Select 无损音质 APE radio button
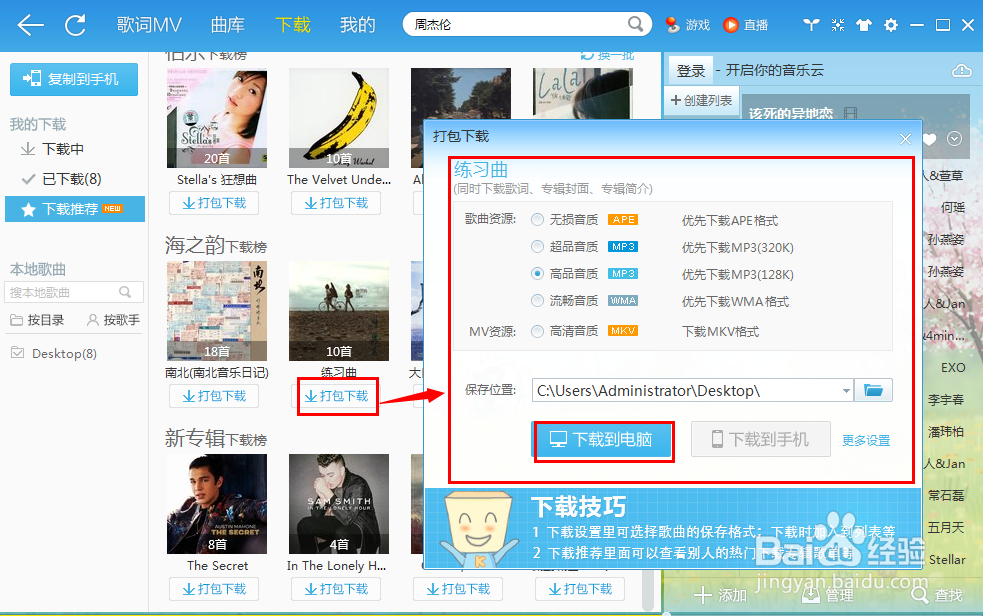Image resolution: width=983 pixels, height=616 pixels. pos(537,220)
